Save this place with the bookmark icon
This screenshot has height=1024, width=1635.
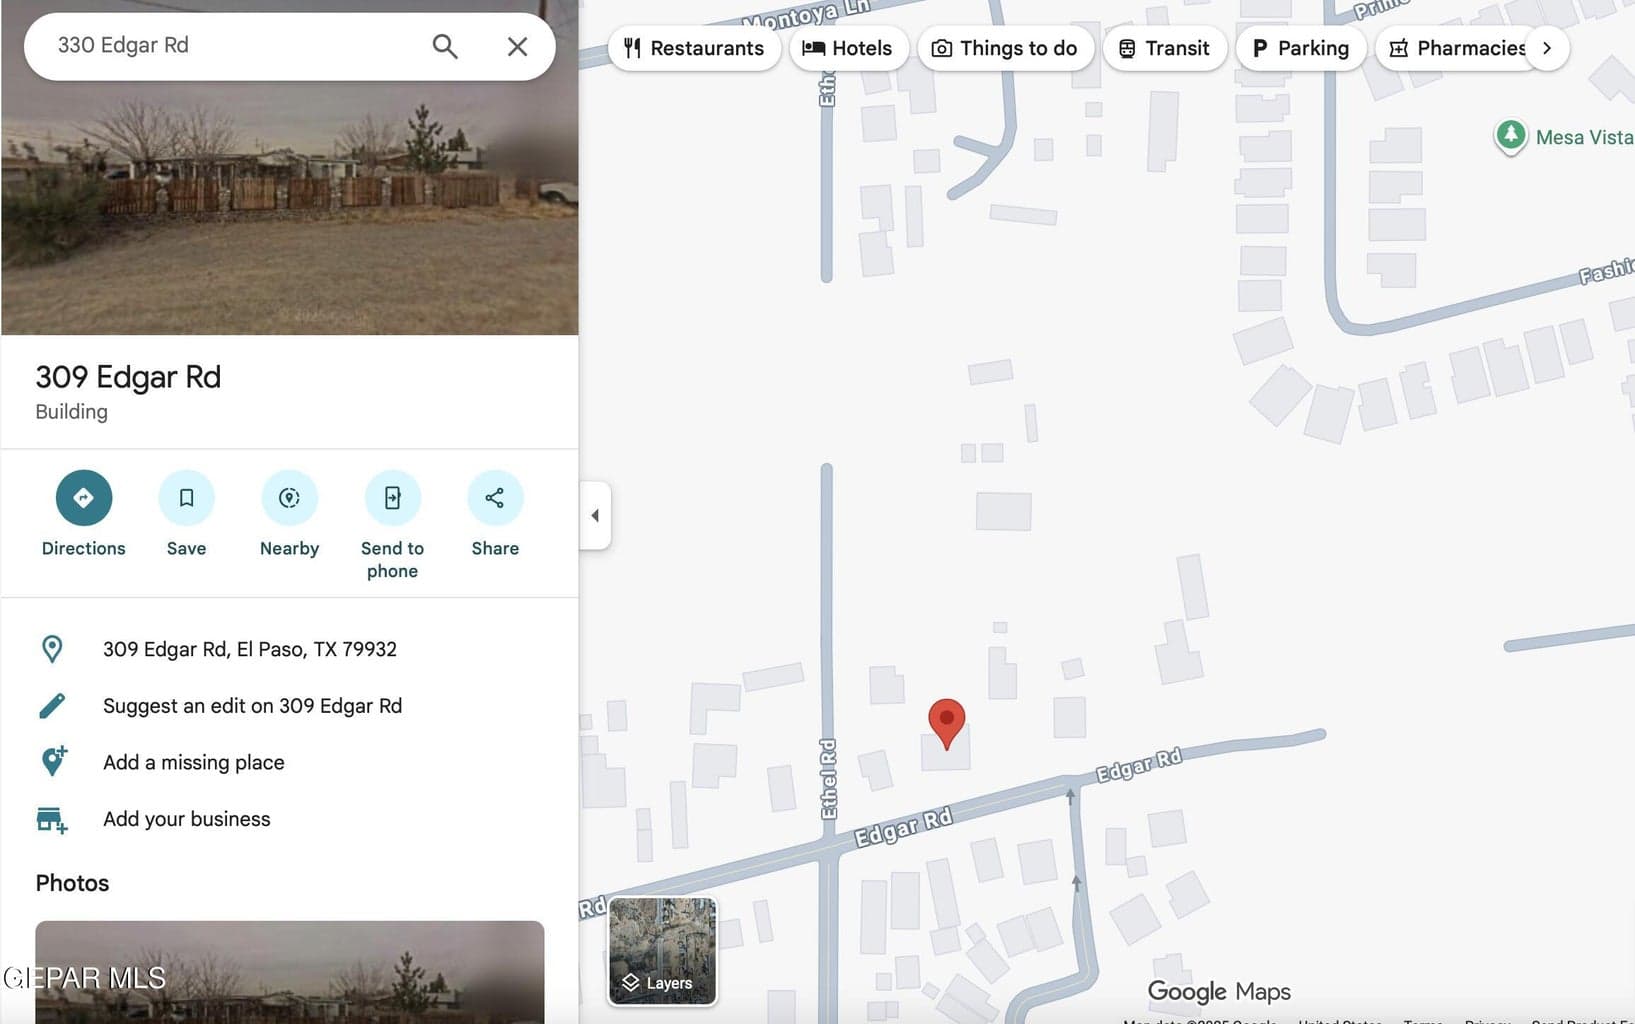click(x=187, y=498)
